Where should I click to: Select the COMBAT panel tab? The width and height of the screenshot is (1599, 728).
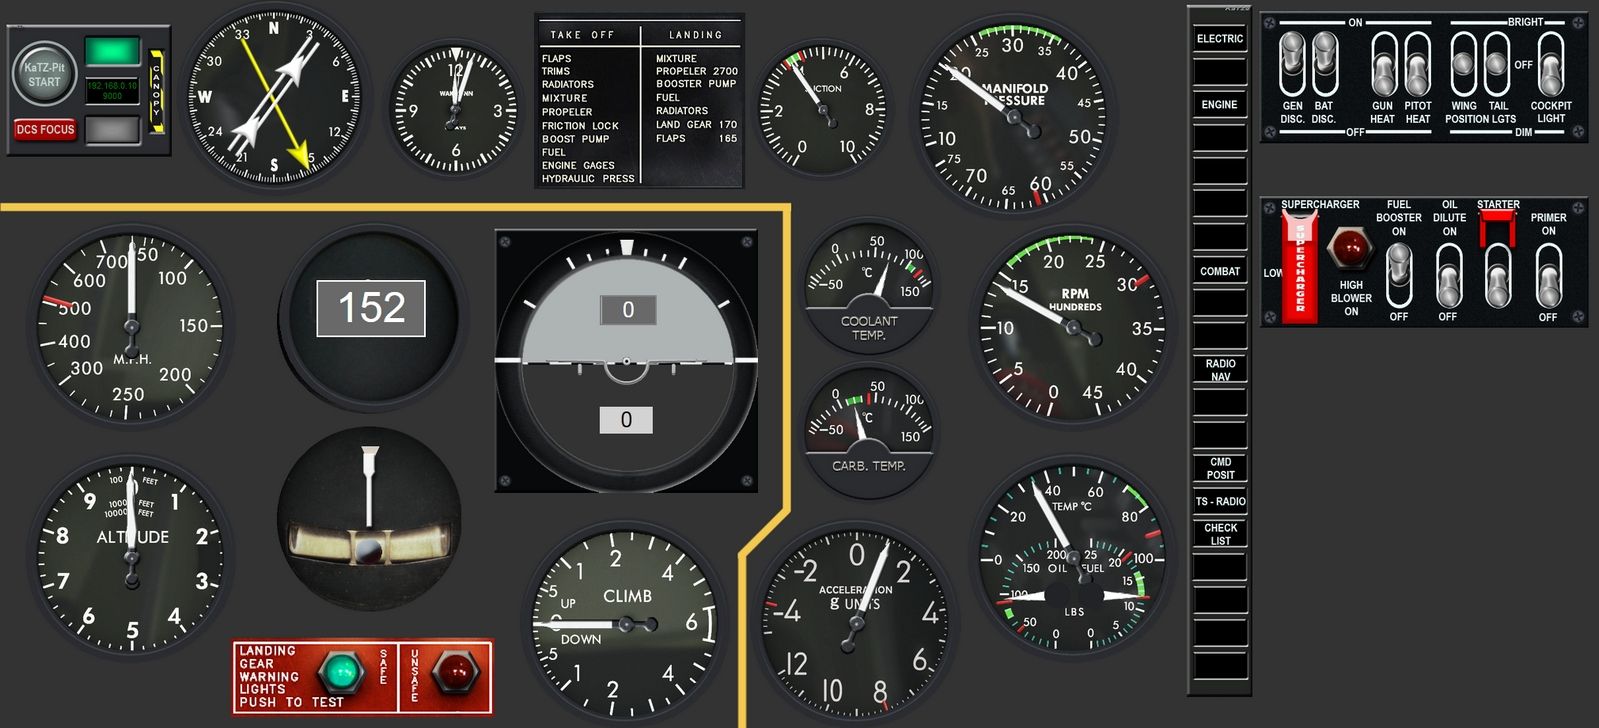pyautogui.click(x=1219, y=271)
